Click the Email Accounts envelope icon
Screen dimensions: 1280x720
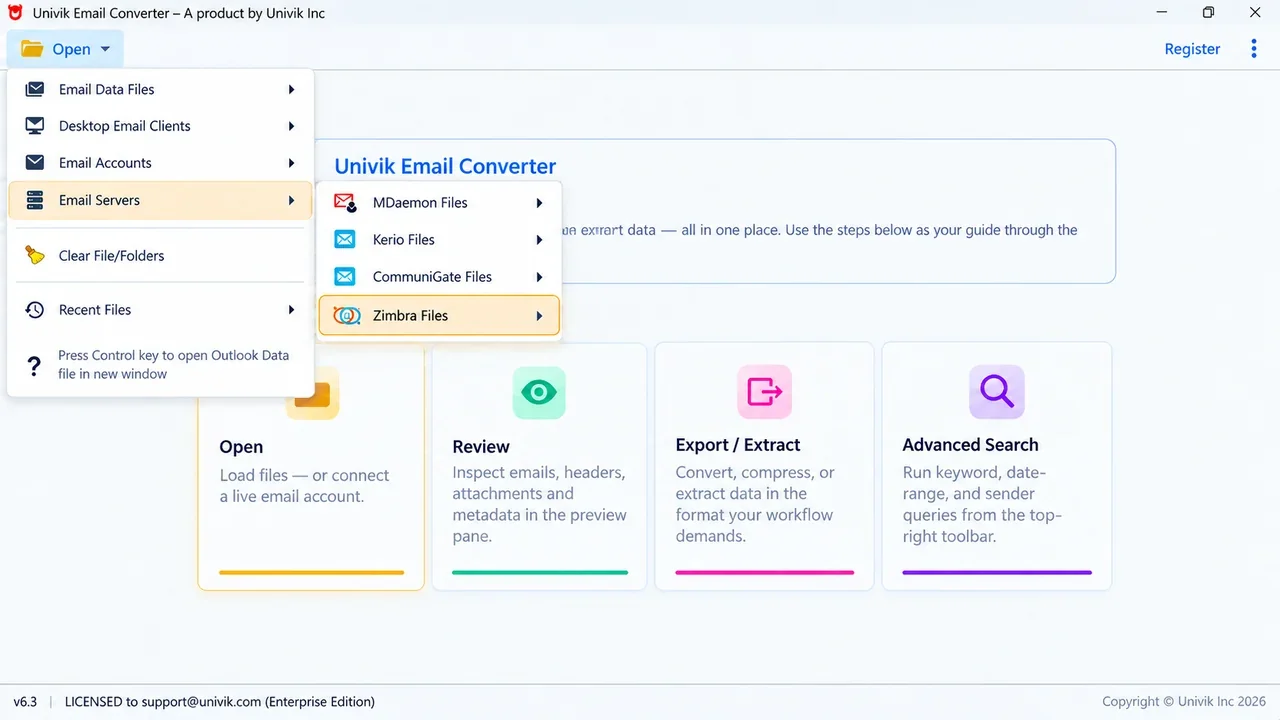(35, 163)
